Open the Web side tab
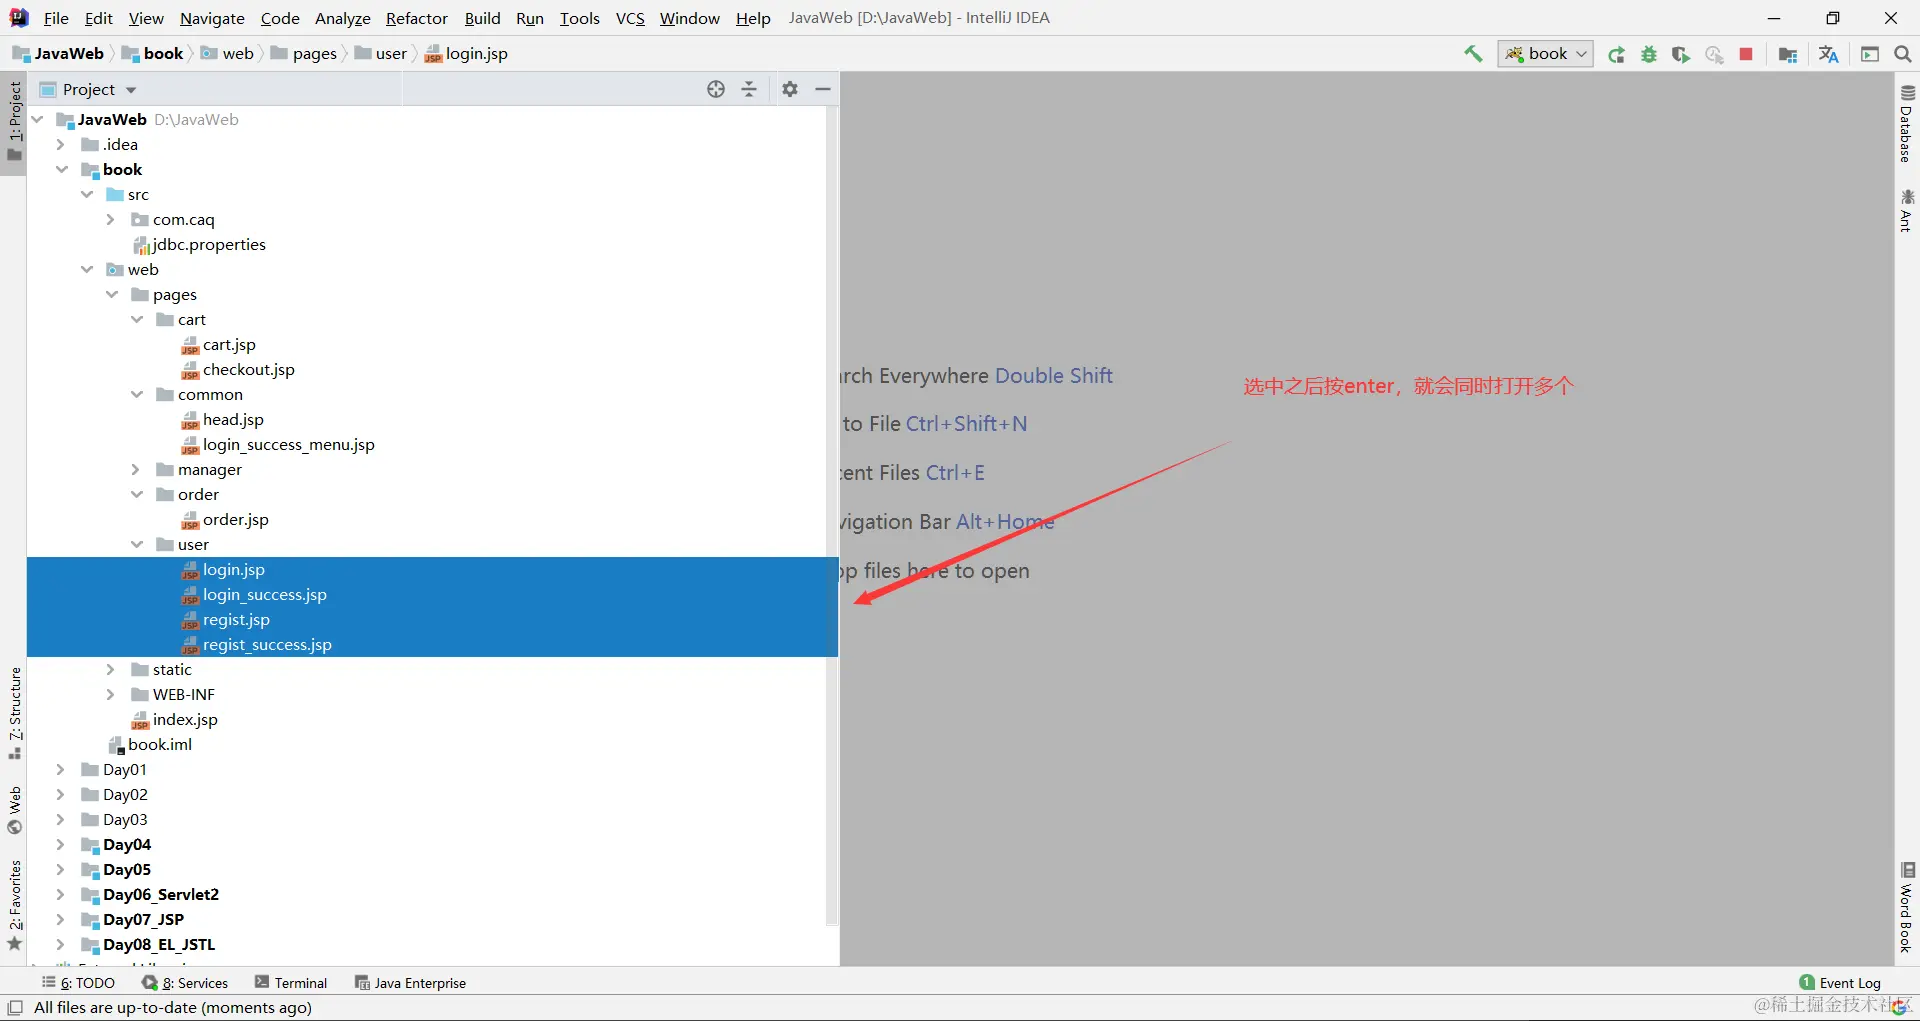Screen dimensions: 1920x1021 [14, 810]
